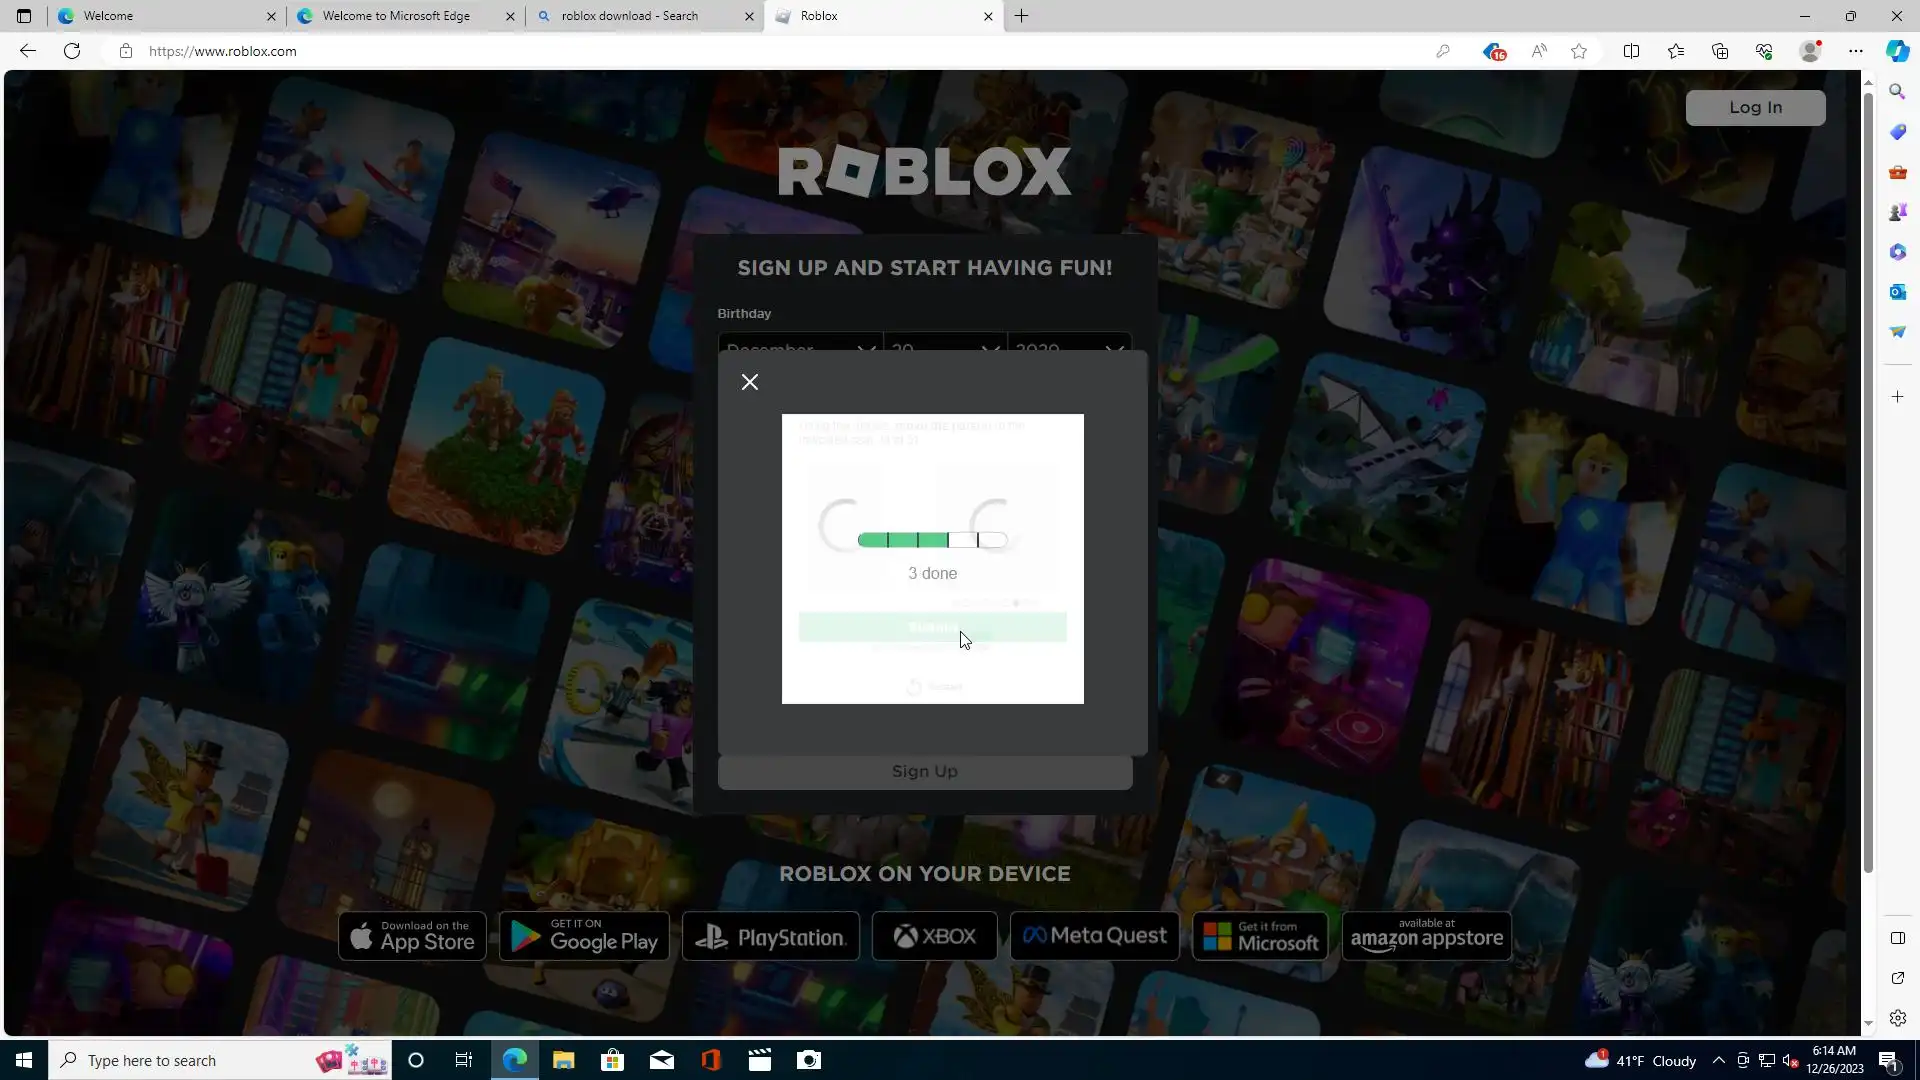Expand the birthday month dropdown

pos(800,346)
